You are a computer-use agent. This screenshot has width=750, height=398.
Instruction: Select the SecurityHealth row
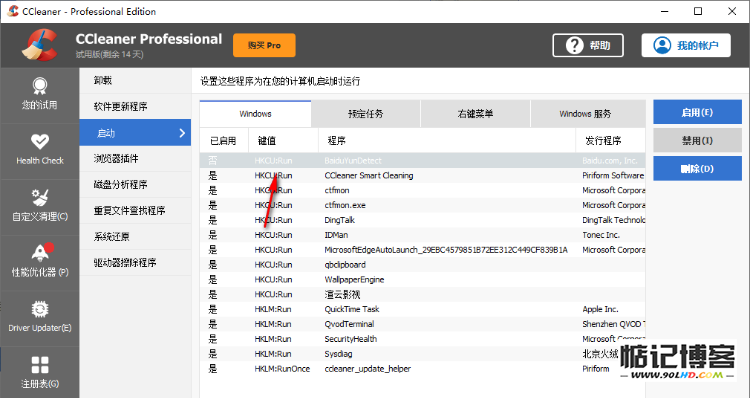pos(422,339)
